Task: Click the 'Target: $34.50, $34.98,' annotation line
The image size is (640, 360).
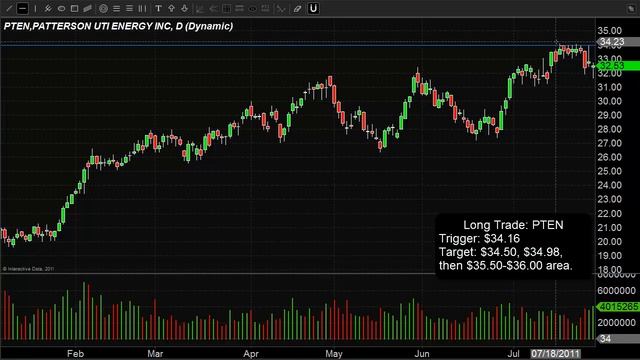Action: click(500, 252)
